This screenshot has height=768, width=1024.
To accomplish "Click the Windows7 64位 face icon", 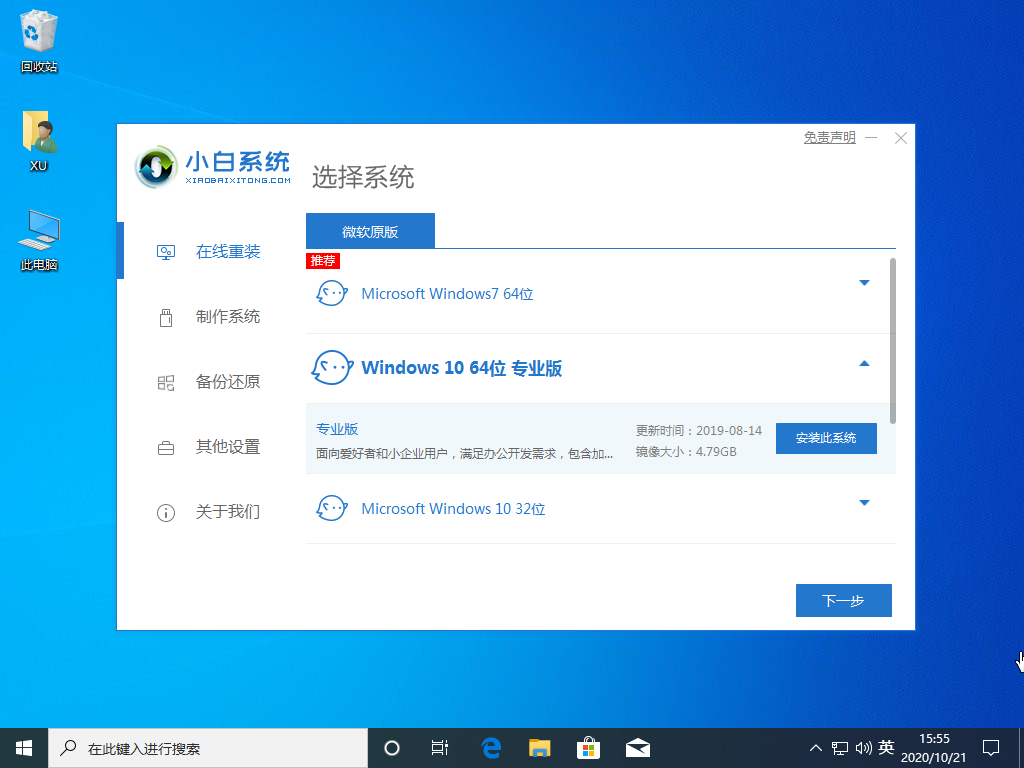I will click(x=331, y=294).
